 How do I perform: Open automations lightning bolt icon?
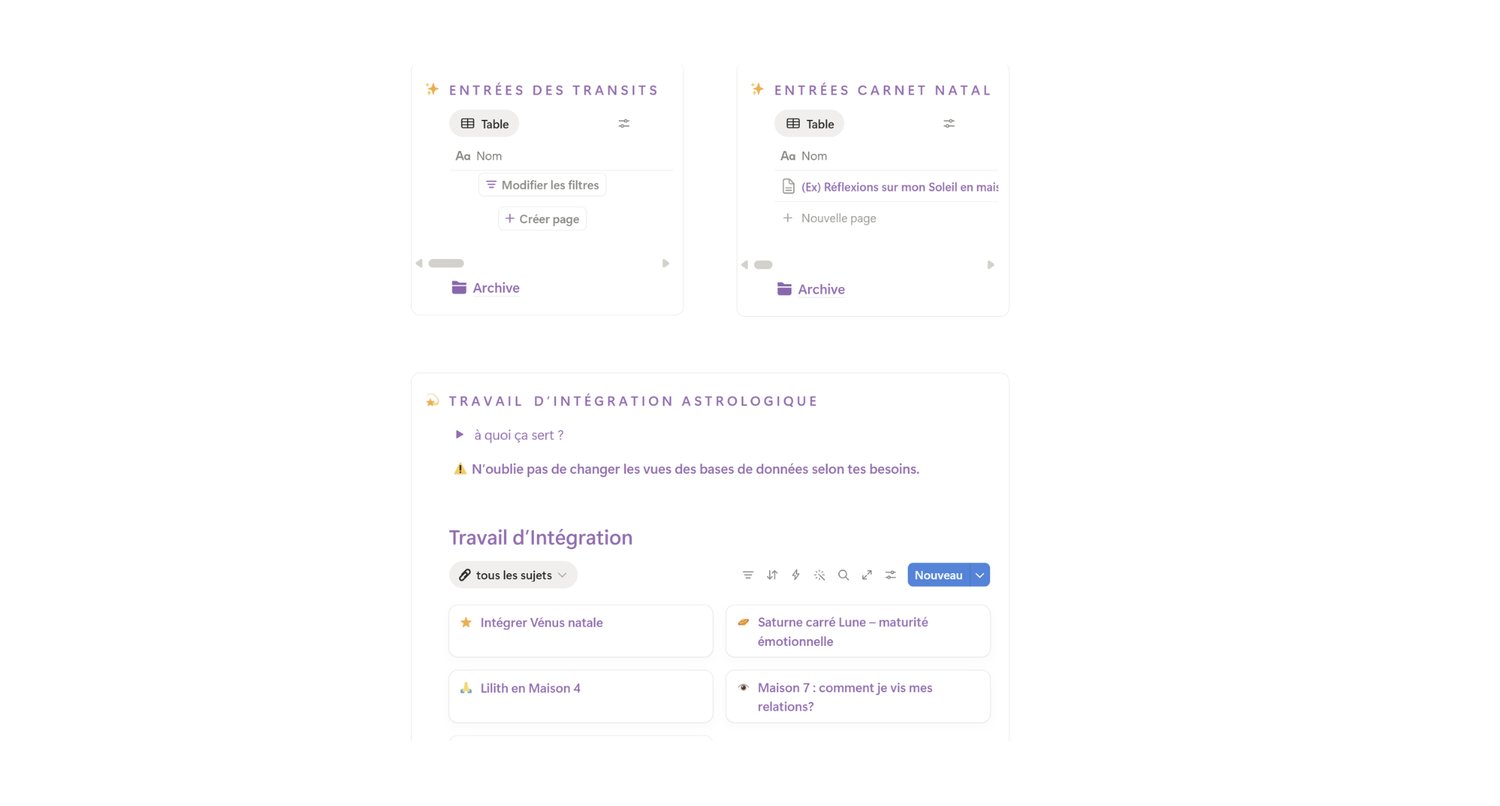pos(796,575)
